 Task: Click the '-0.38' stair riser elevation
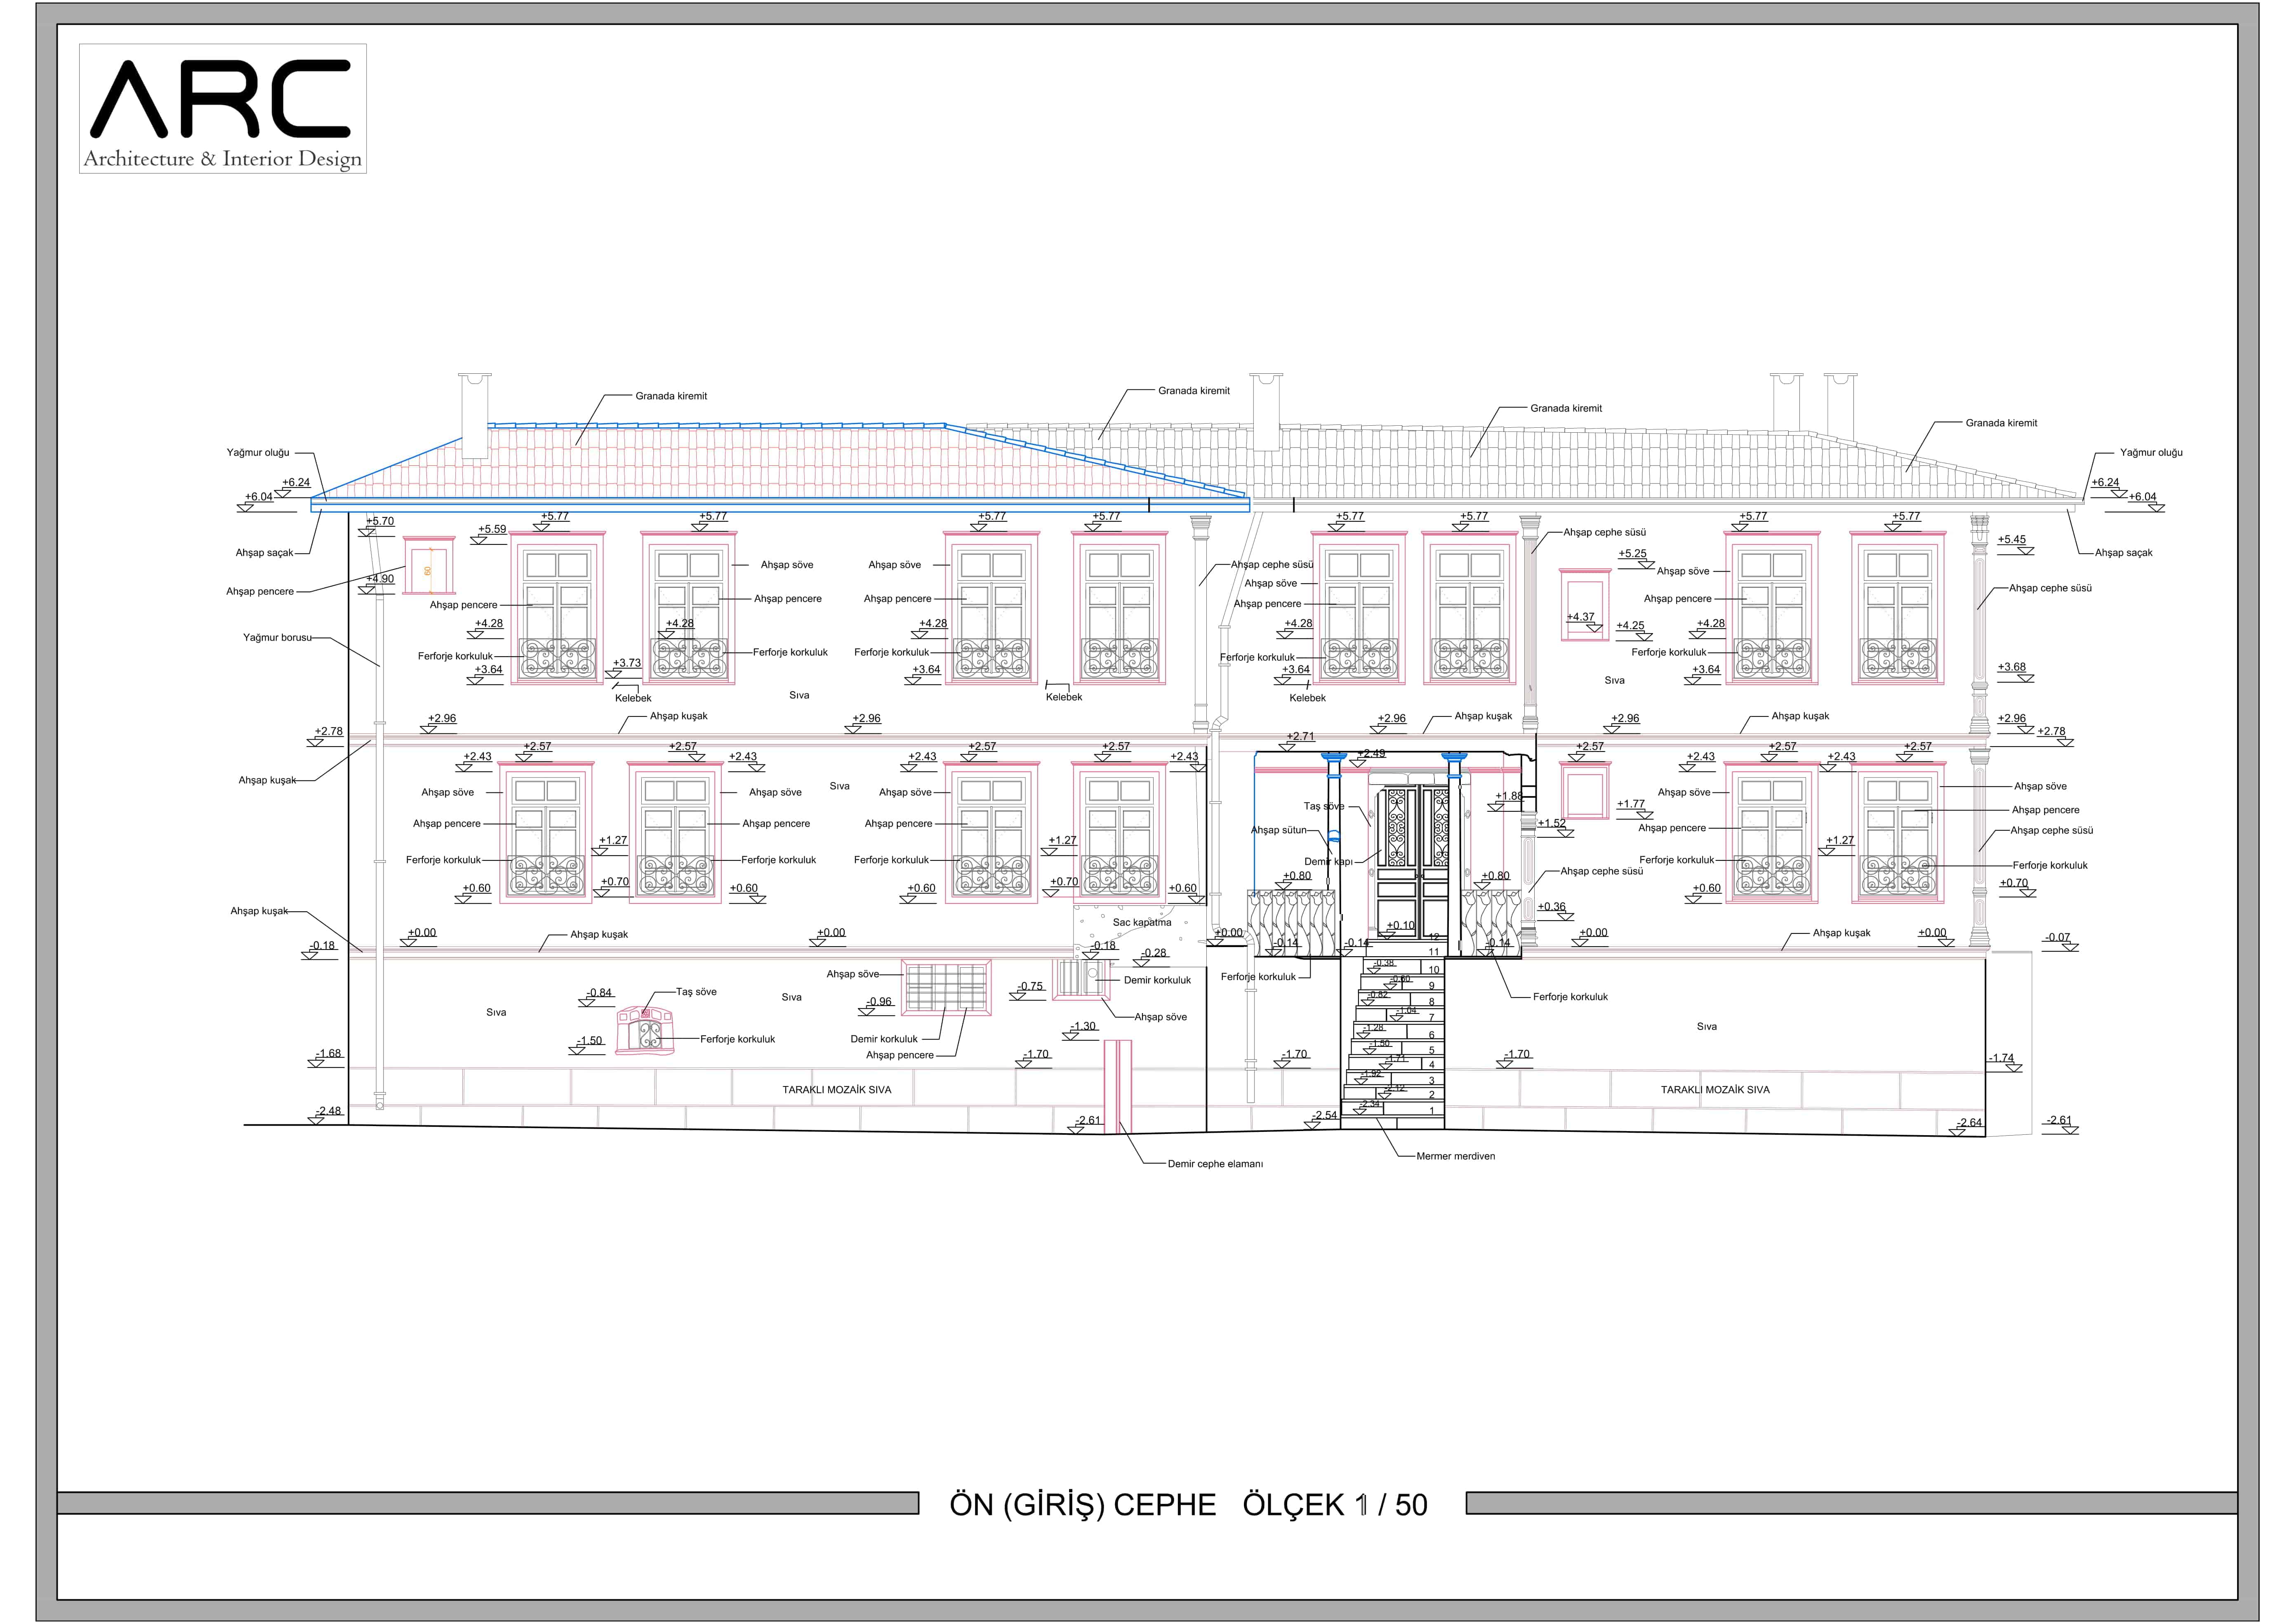point(1384,963)
